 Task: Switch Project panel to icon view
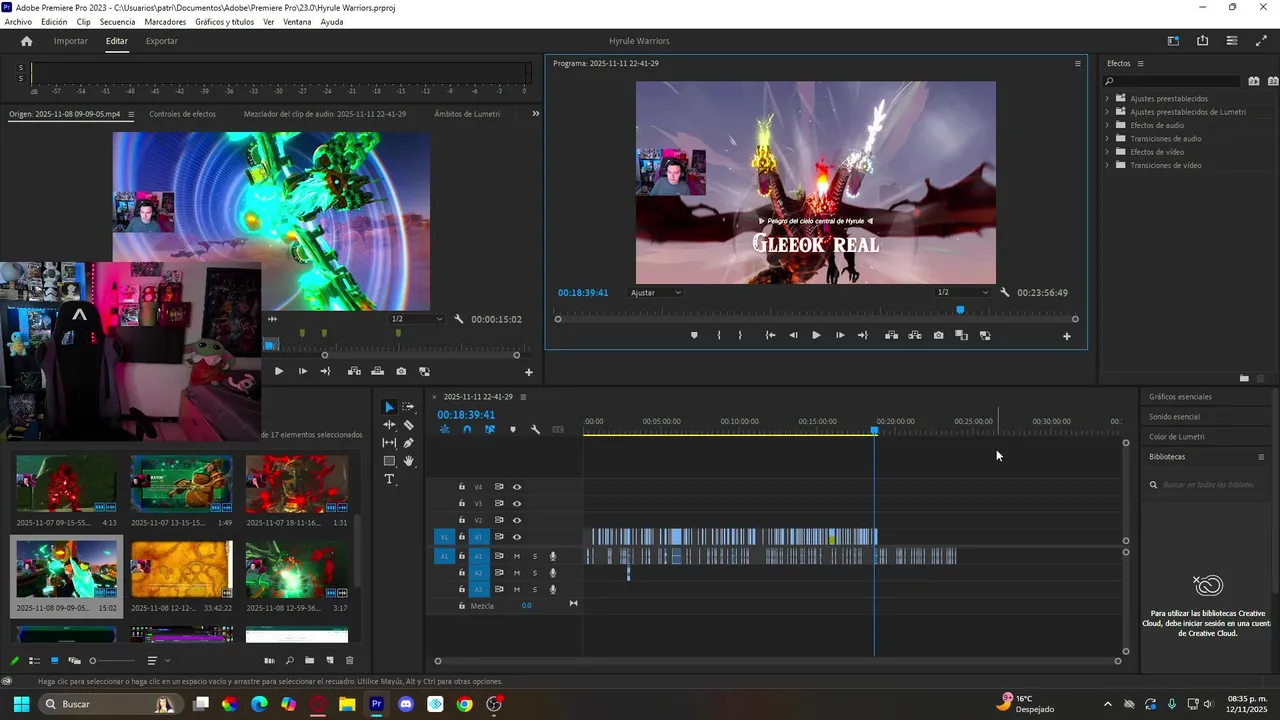[x=54, y=661]
